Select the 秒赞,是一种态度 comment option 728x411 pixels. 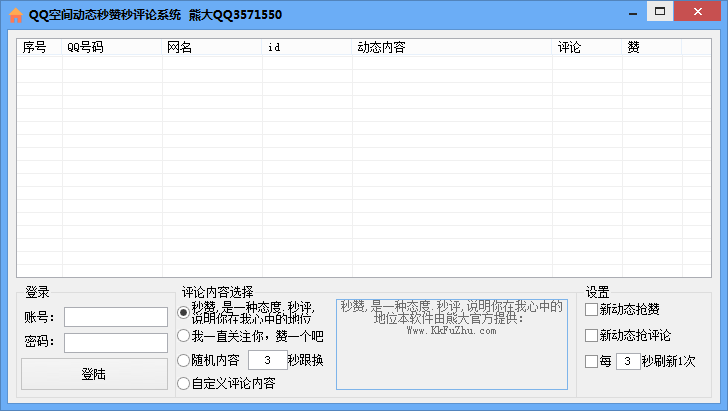[x=183, y=313]
